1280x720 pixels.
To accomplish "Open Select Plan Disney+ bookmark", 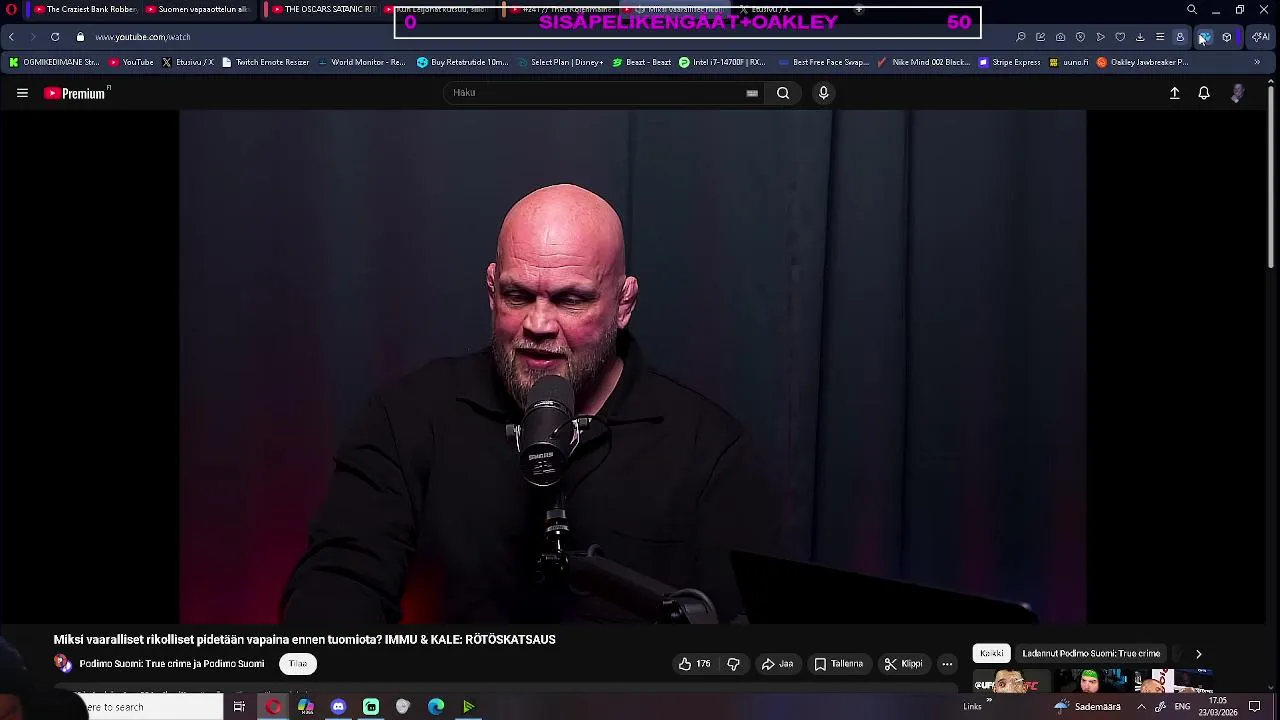I will [x=560, y=62].
